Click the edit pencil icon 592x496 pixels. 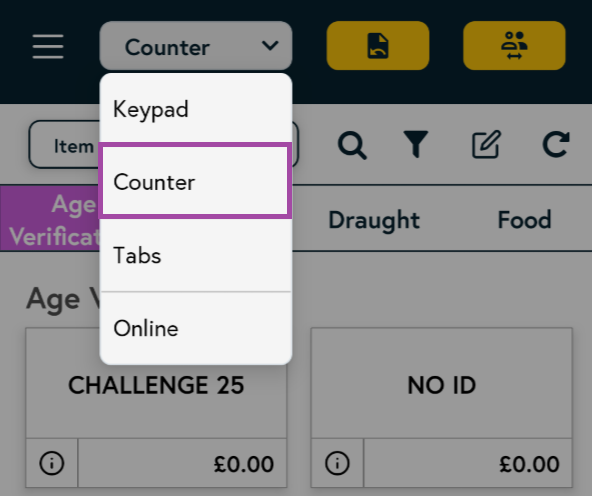click(486, 144)
